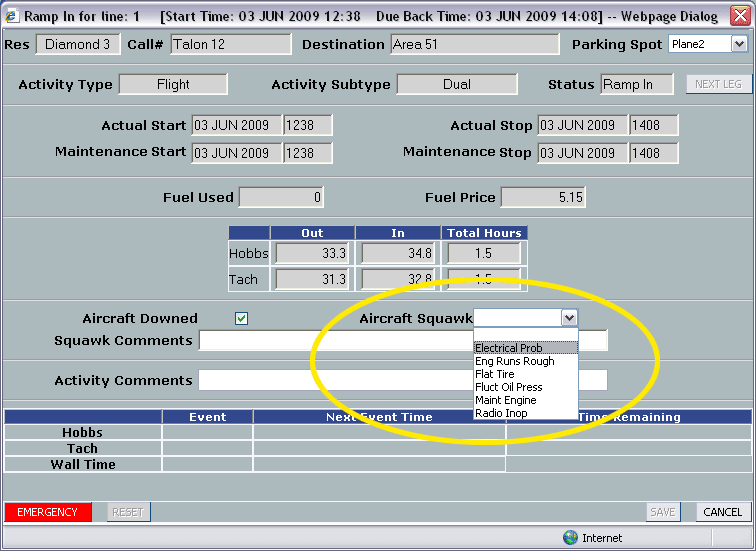This screenshot has height=551, width=756.
Task: Click the Internet Explorer page icon in title bar
Action: click(12, 16)
